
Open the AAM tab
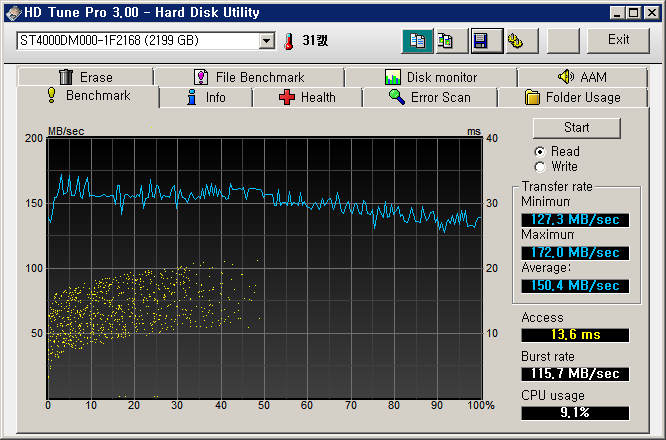coord(582,77)
